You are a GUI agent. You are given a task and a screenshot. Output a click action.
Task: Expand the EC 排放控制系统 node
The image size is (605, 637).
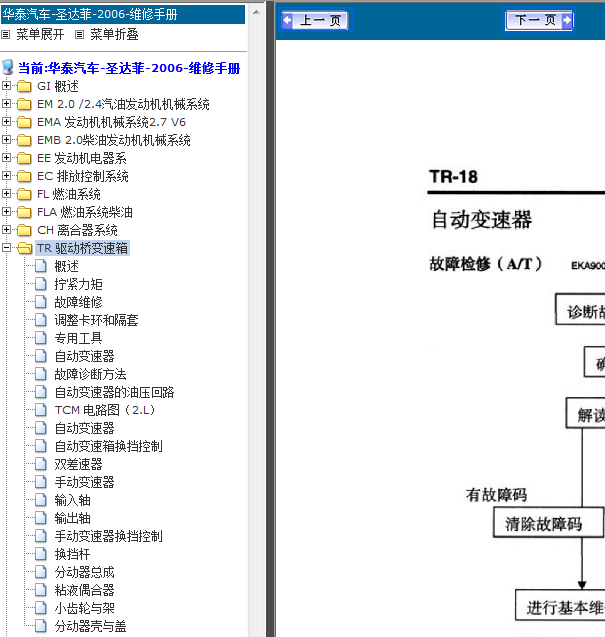(6, 176)
